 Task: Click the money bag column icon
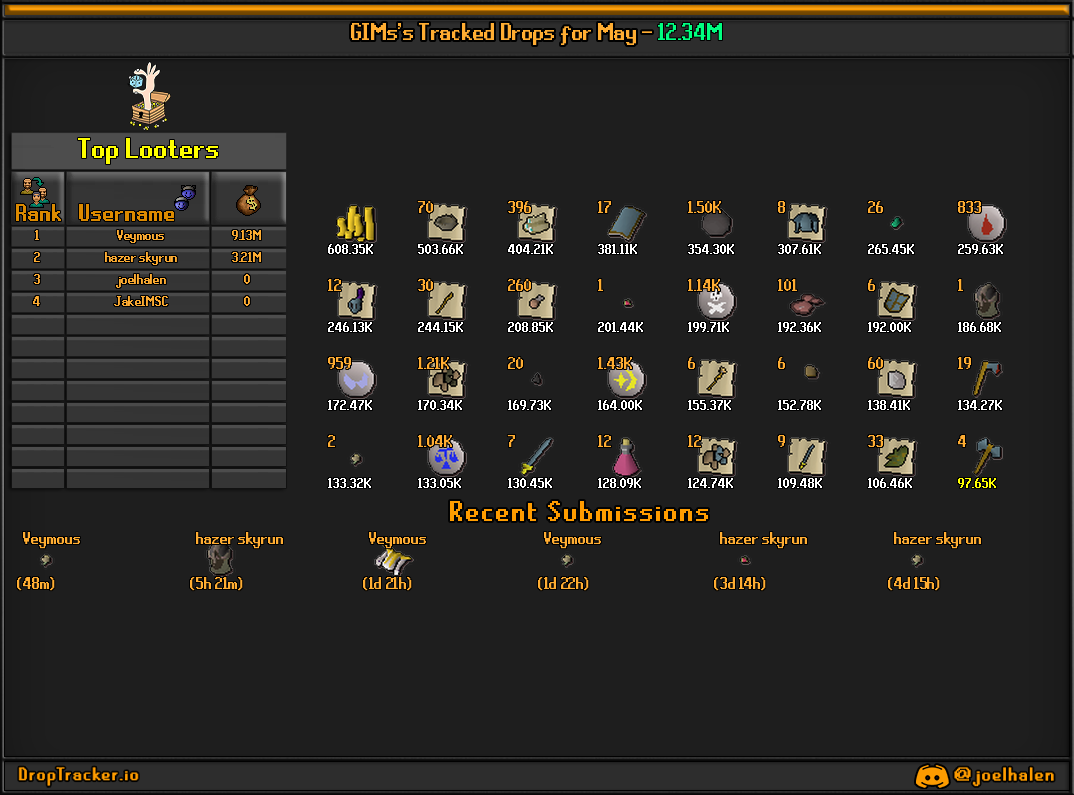pos(248,200)
